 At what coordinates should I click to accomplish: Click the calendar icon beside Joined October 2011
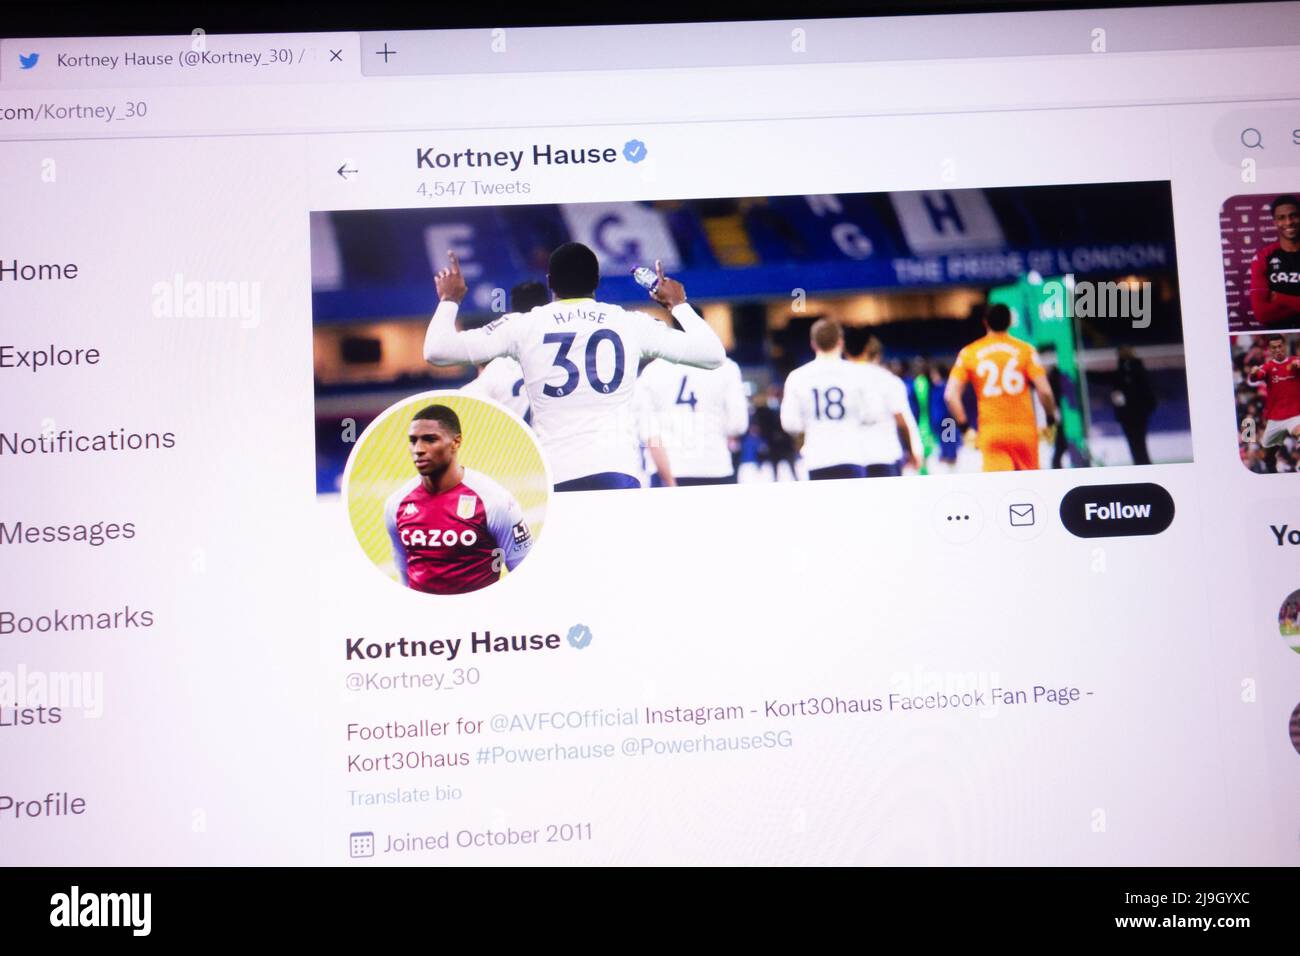tap(362, 844)
